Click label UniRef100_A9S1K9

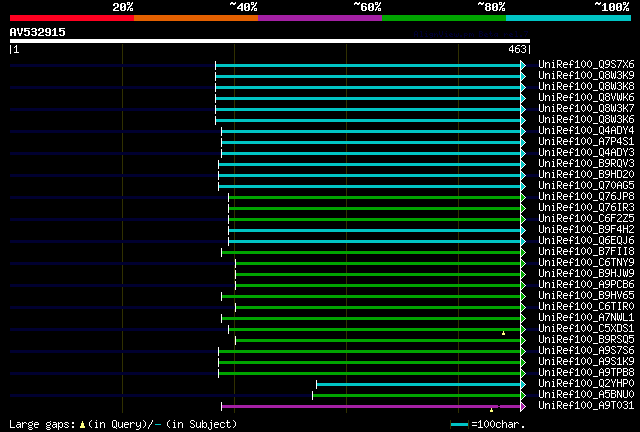(586, 362)
